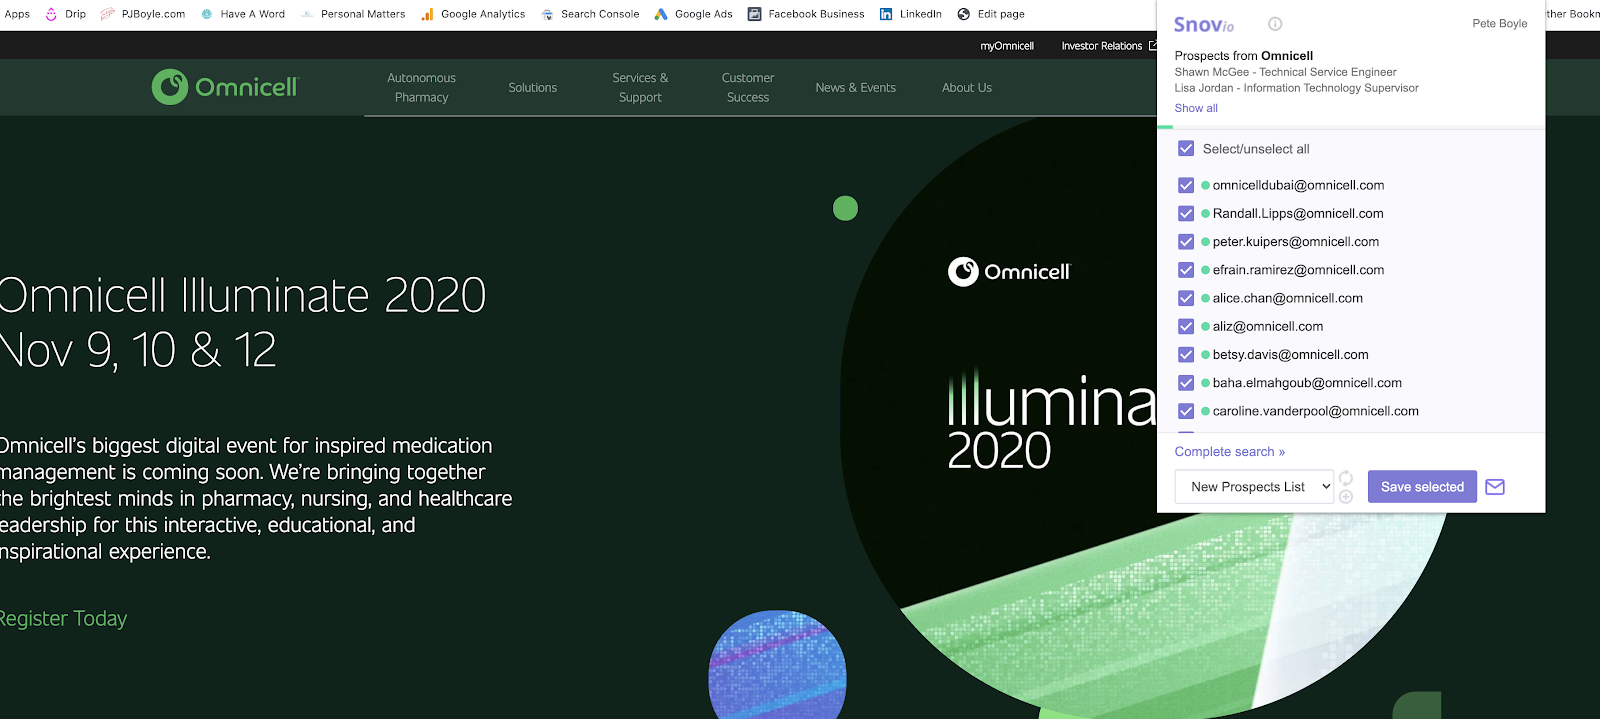Open the LinkedIn bookmark
Viewport: 1600px width, 719px height.
[910, 14]
